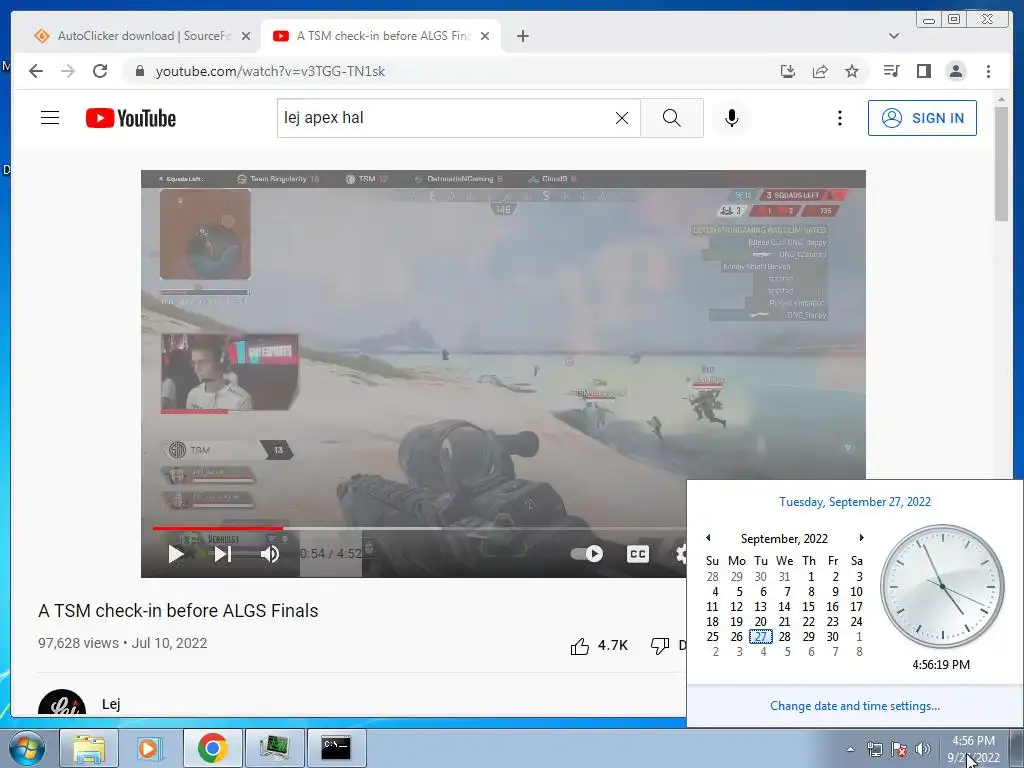Go to previous month in calendar
This screenshot has width=1024, height=768.
708,537
